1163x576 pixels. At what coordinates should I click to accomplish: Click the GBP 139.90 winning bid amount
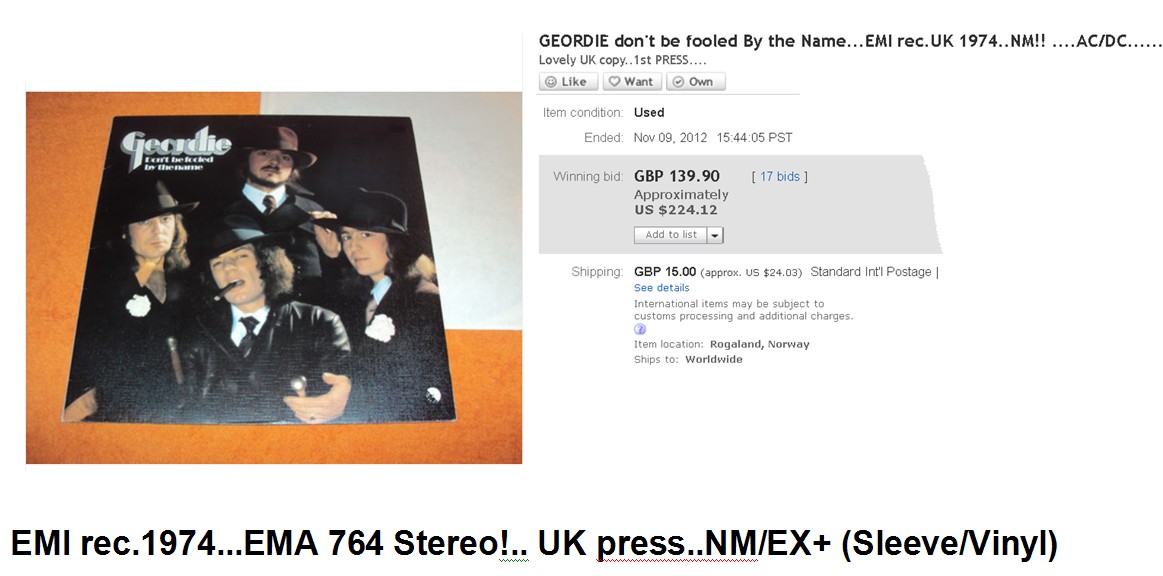coord(676,176)
